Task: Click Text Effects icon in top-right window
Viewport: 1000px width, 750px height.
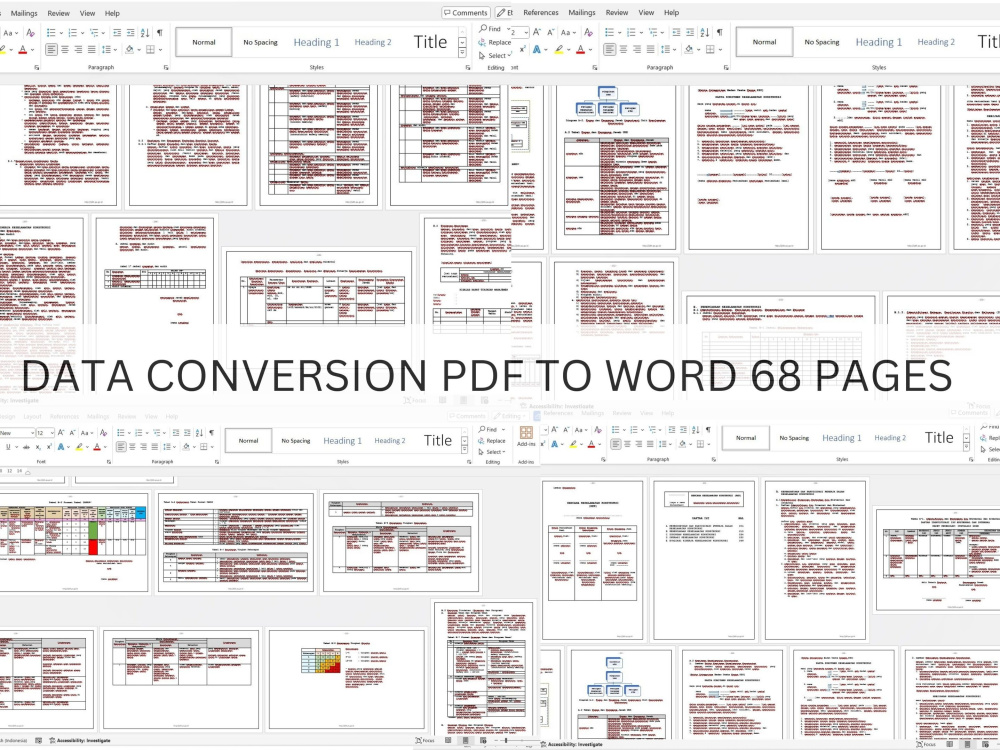Action: (537, 50)
